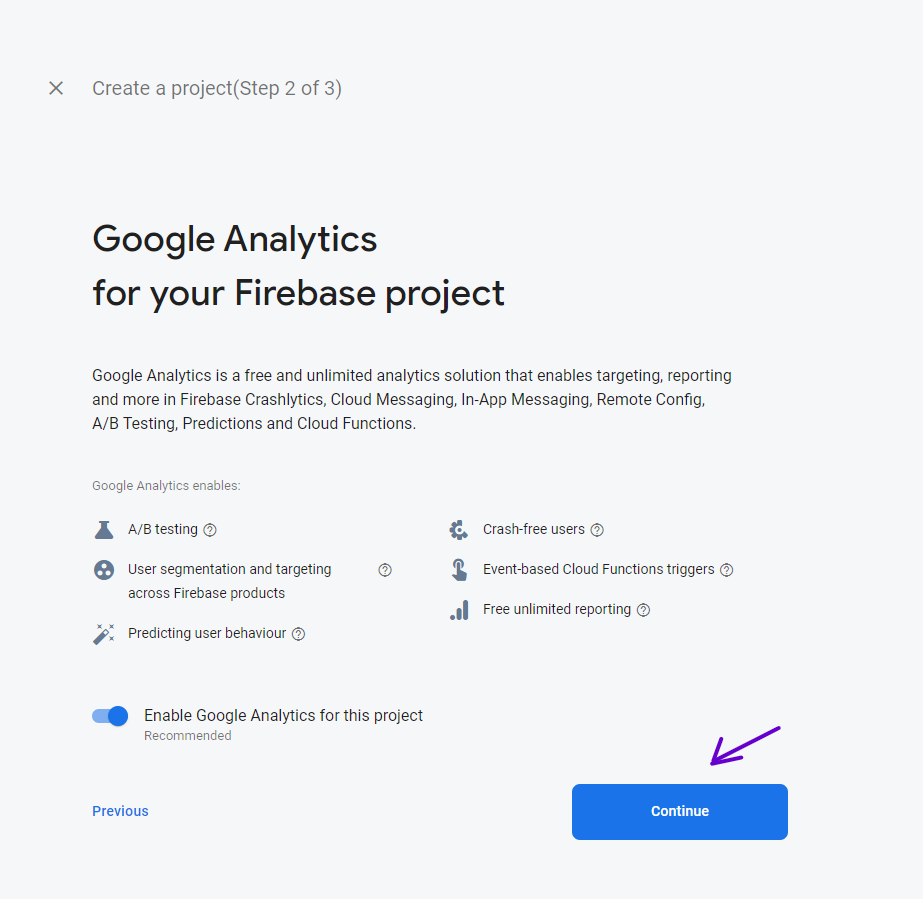Viewport: 923px width, 899px height.
Task: Click the Create a project step title
Action: [x=217, y=88]
